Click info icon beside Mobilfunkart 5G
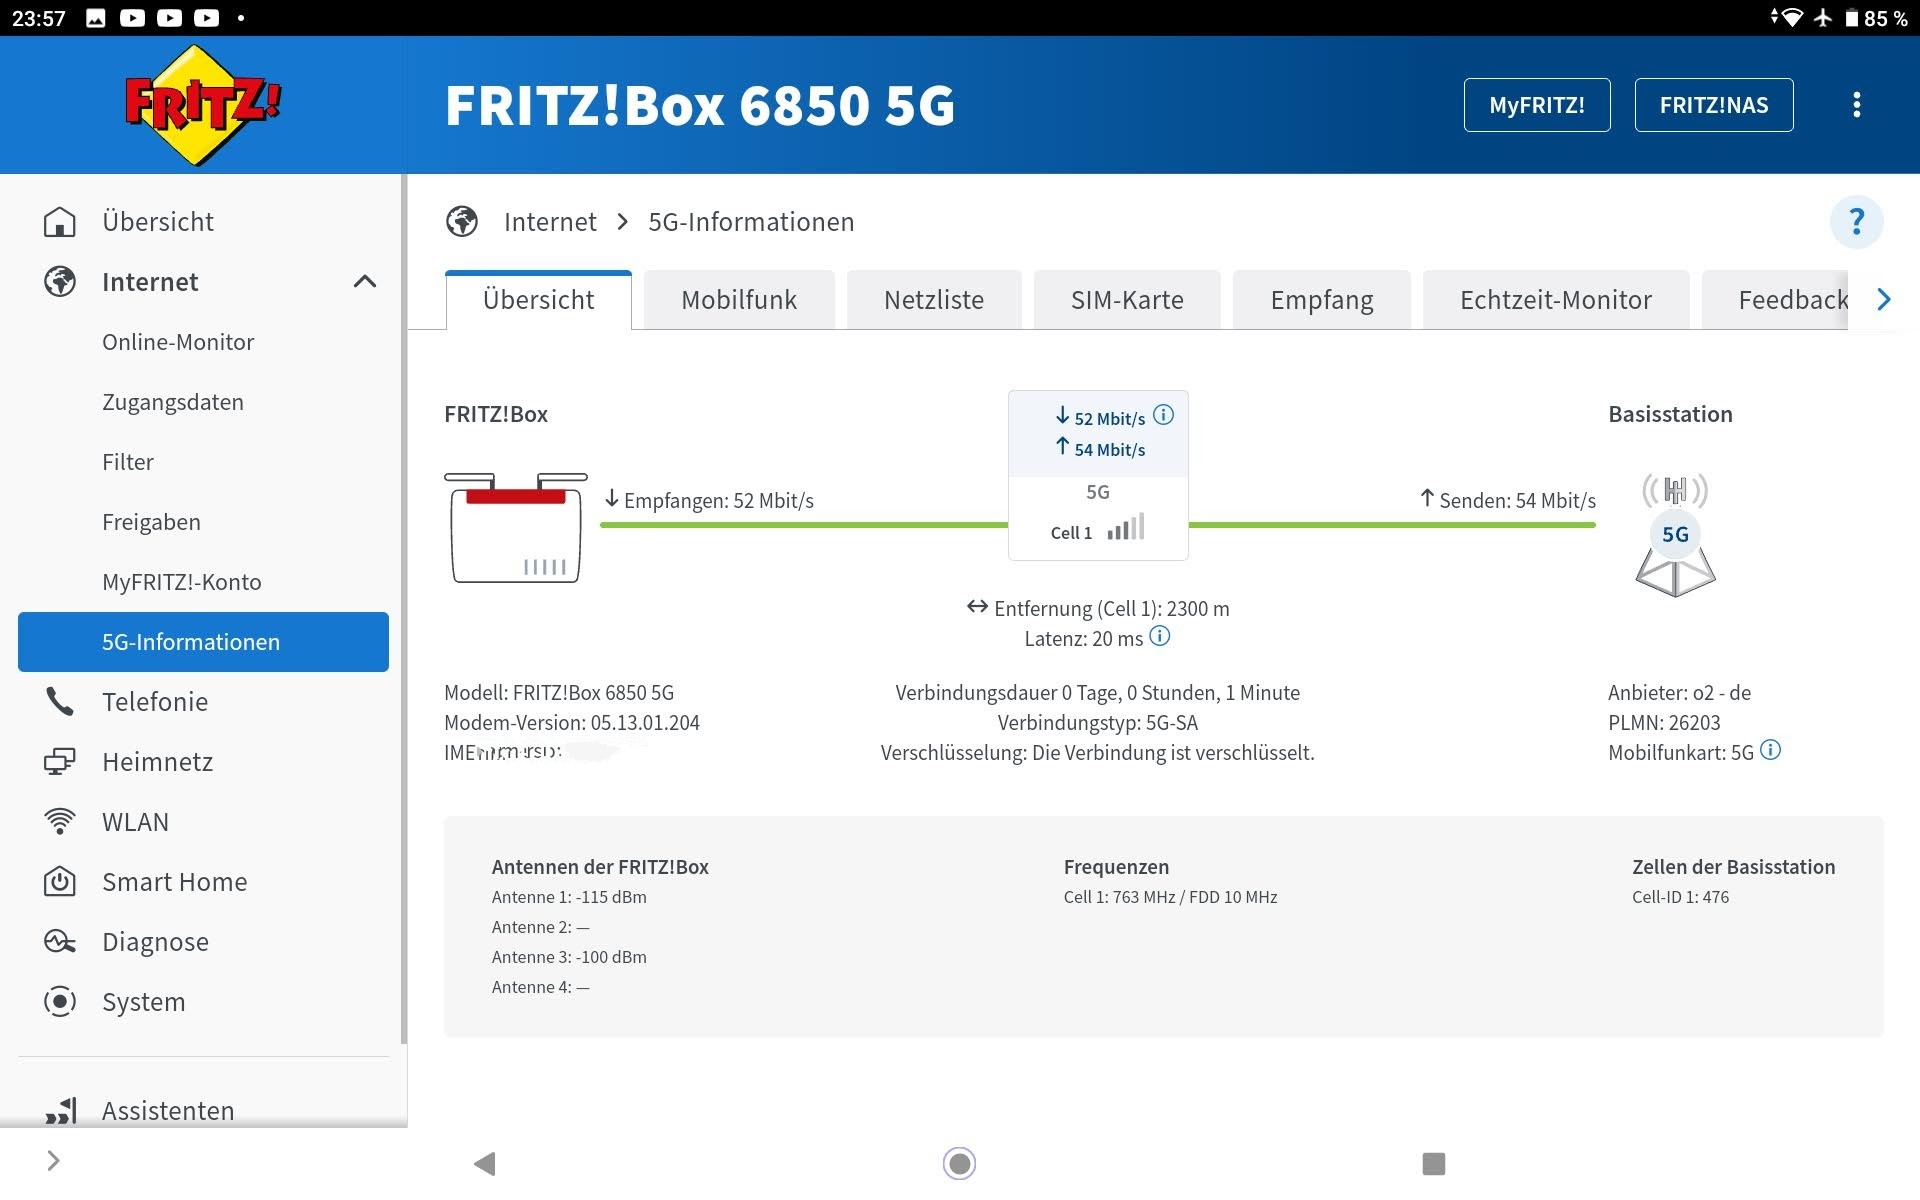The width and height of the screenshot is (1920, 1200). tap(1770, 750)
